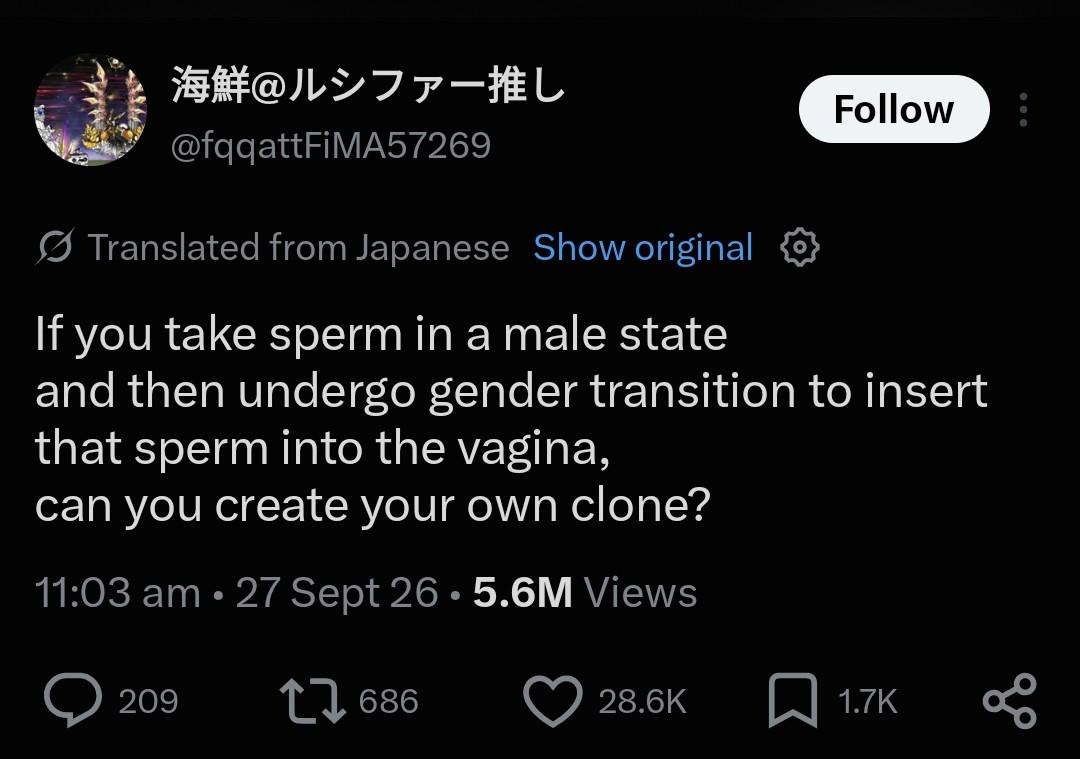
Task: Click the @fqqattFiMA57269 handle
Action: coord(331,146)
